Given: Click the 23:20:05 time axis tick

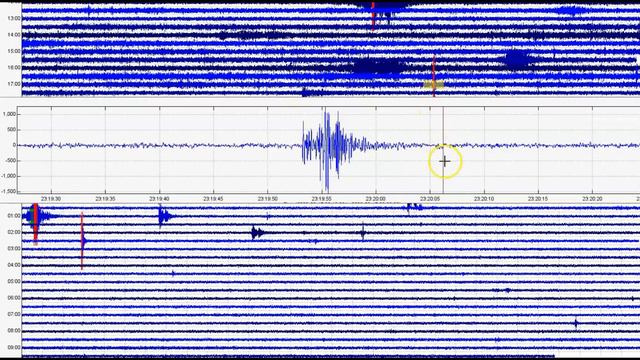Looking at the screenshot, I should pyautogui.click(x=430, y=199).
